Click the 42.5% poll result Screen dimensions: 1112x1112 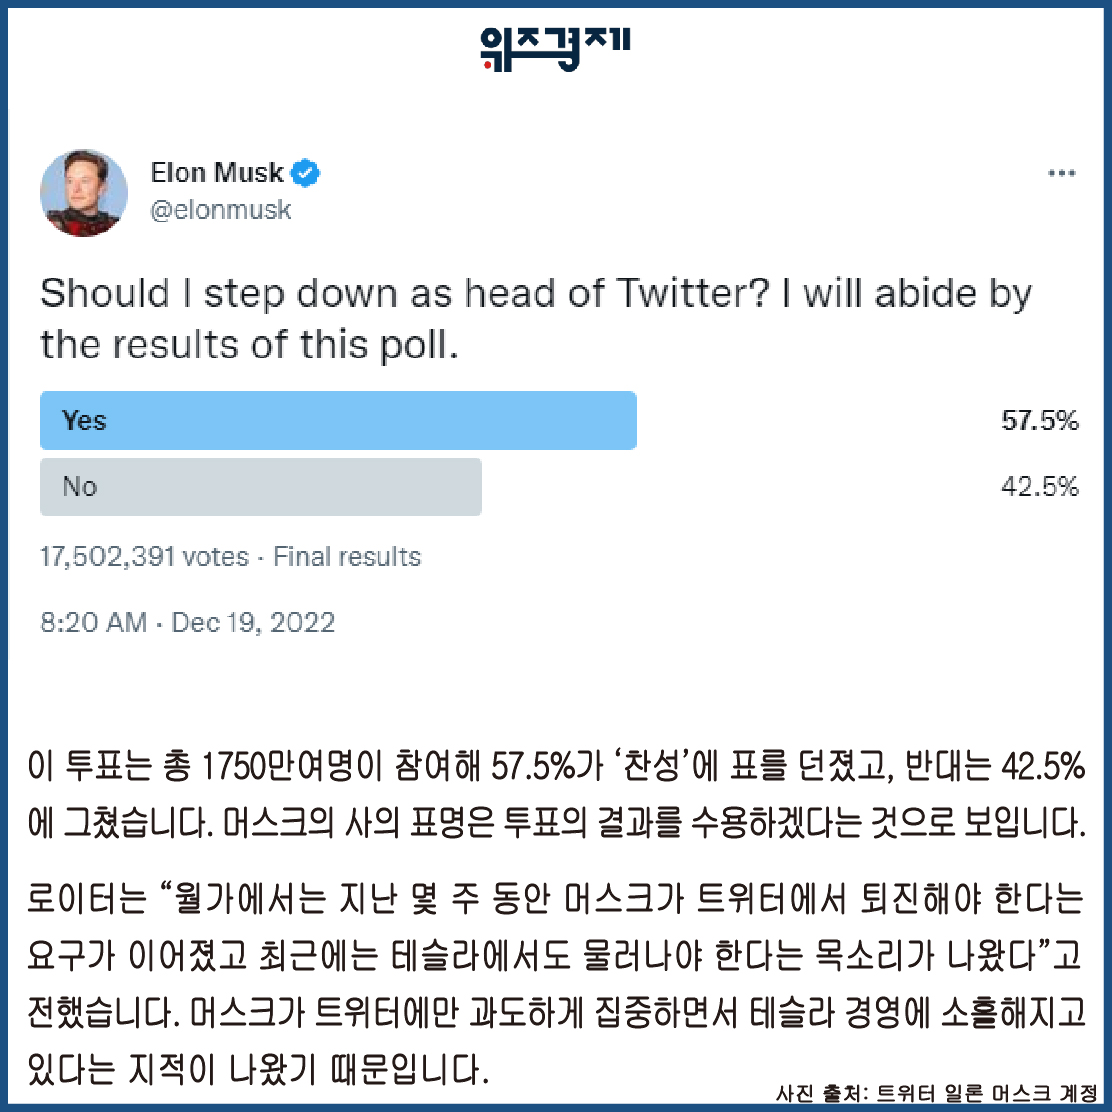tap(1040, 487)
